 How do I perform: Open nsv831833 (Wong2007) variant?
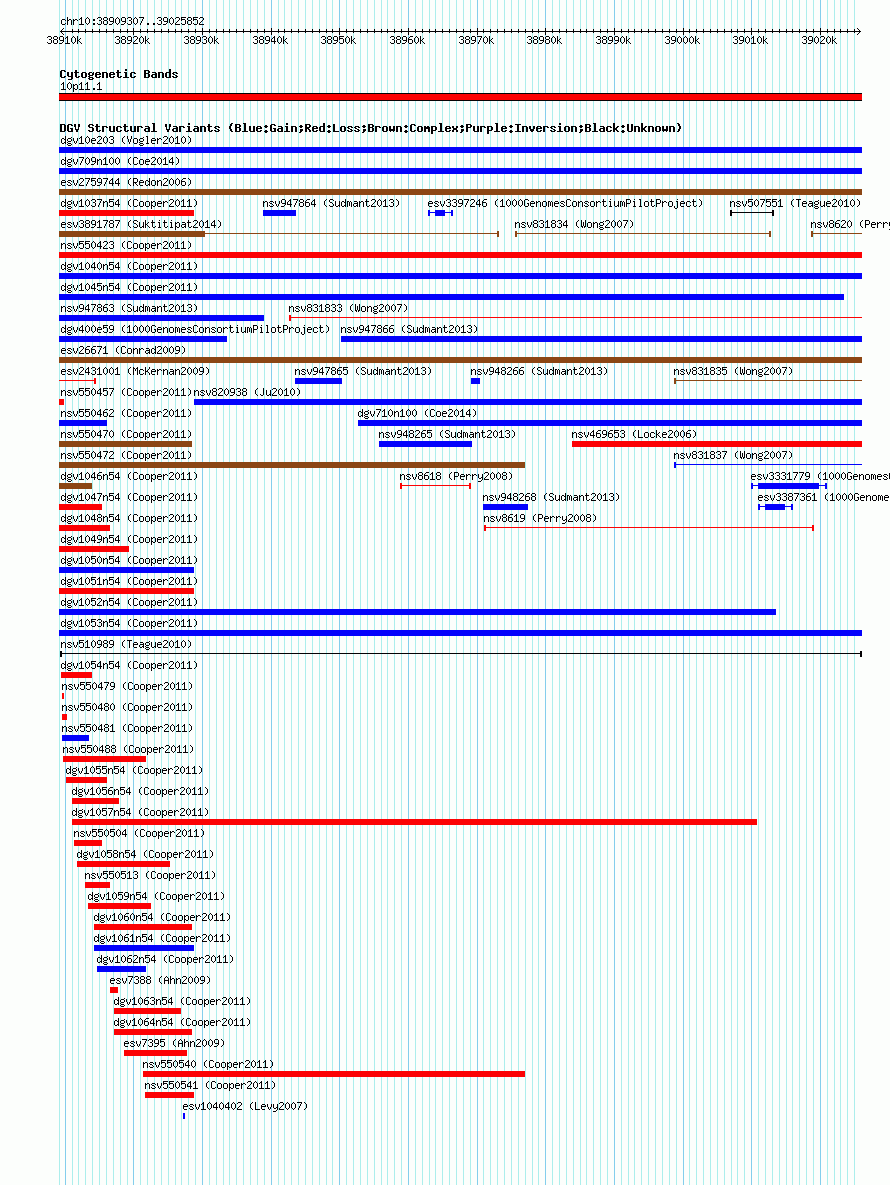(348, 309)
